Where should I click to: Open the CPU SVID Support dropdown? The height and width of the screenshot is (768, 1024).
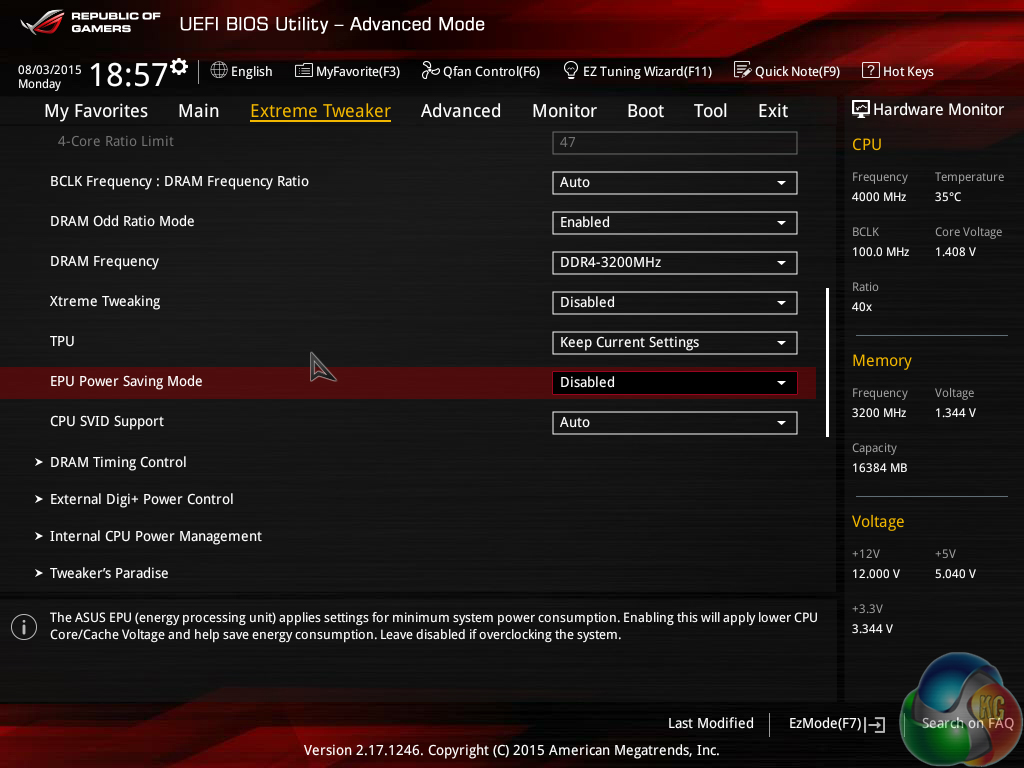[674, 423]
